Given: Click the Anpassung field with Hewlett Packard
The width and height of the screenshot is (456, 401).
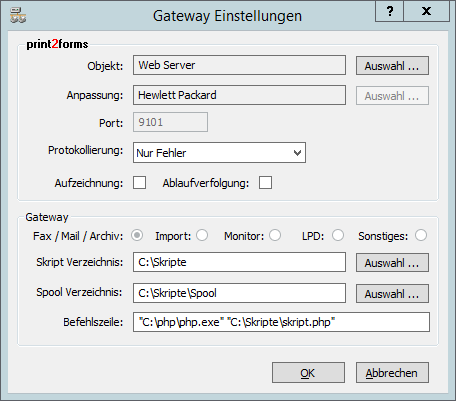Looking at the screenshot, I should (x=239, y=95).
